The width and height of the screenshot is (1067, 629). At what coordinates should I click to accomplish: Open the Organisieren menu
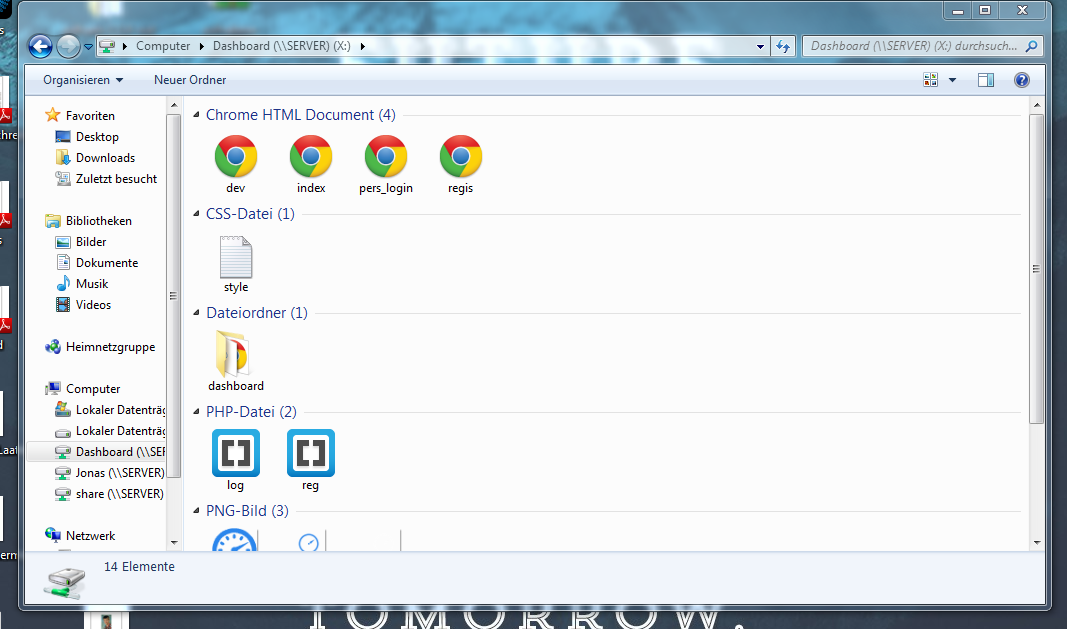point(83,80)
